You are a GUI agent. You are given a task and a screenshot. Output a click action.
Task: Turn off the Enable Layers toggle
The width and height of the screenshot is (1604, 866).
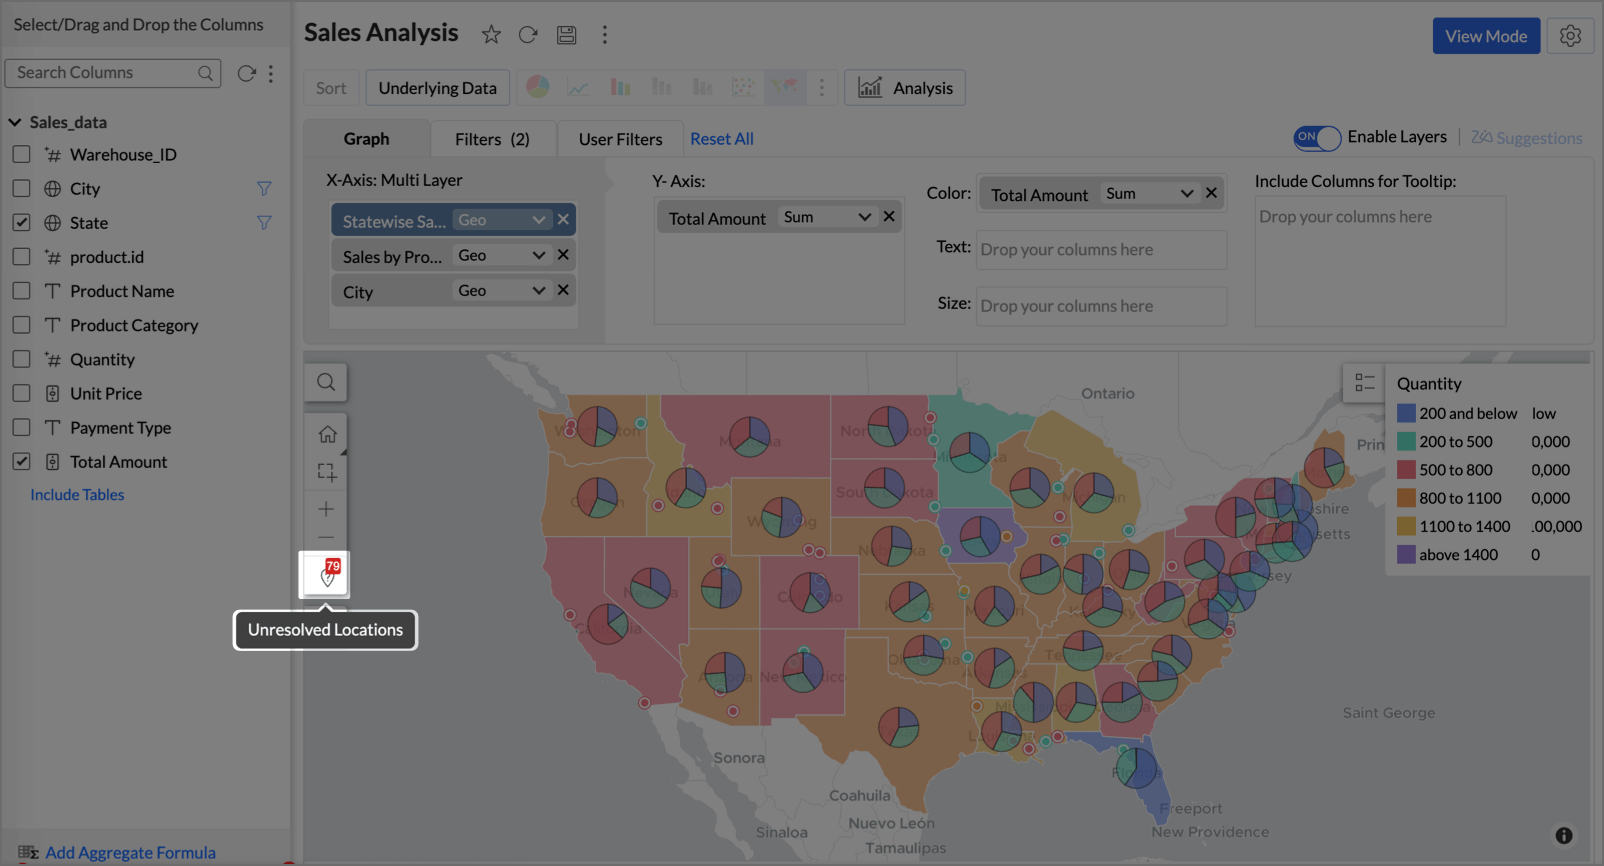click(x=1316, y=137)
